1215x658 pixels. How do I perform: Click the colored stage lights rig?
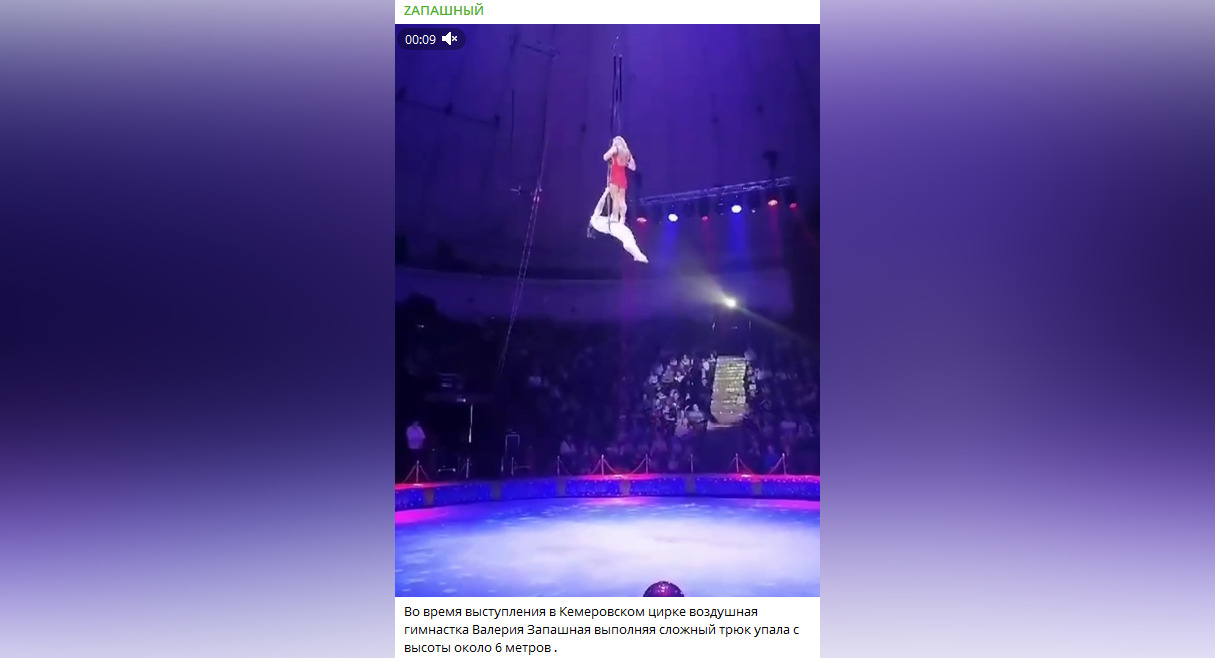tap(715, 200)
